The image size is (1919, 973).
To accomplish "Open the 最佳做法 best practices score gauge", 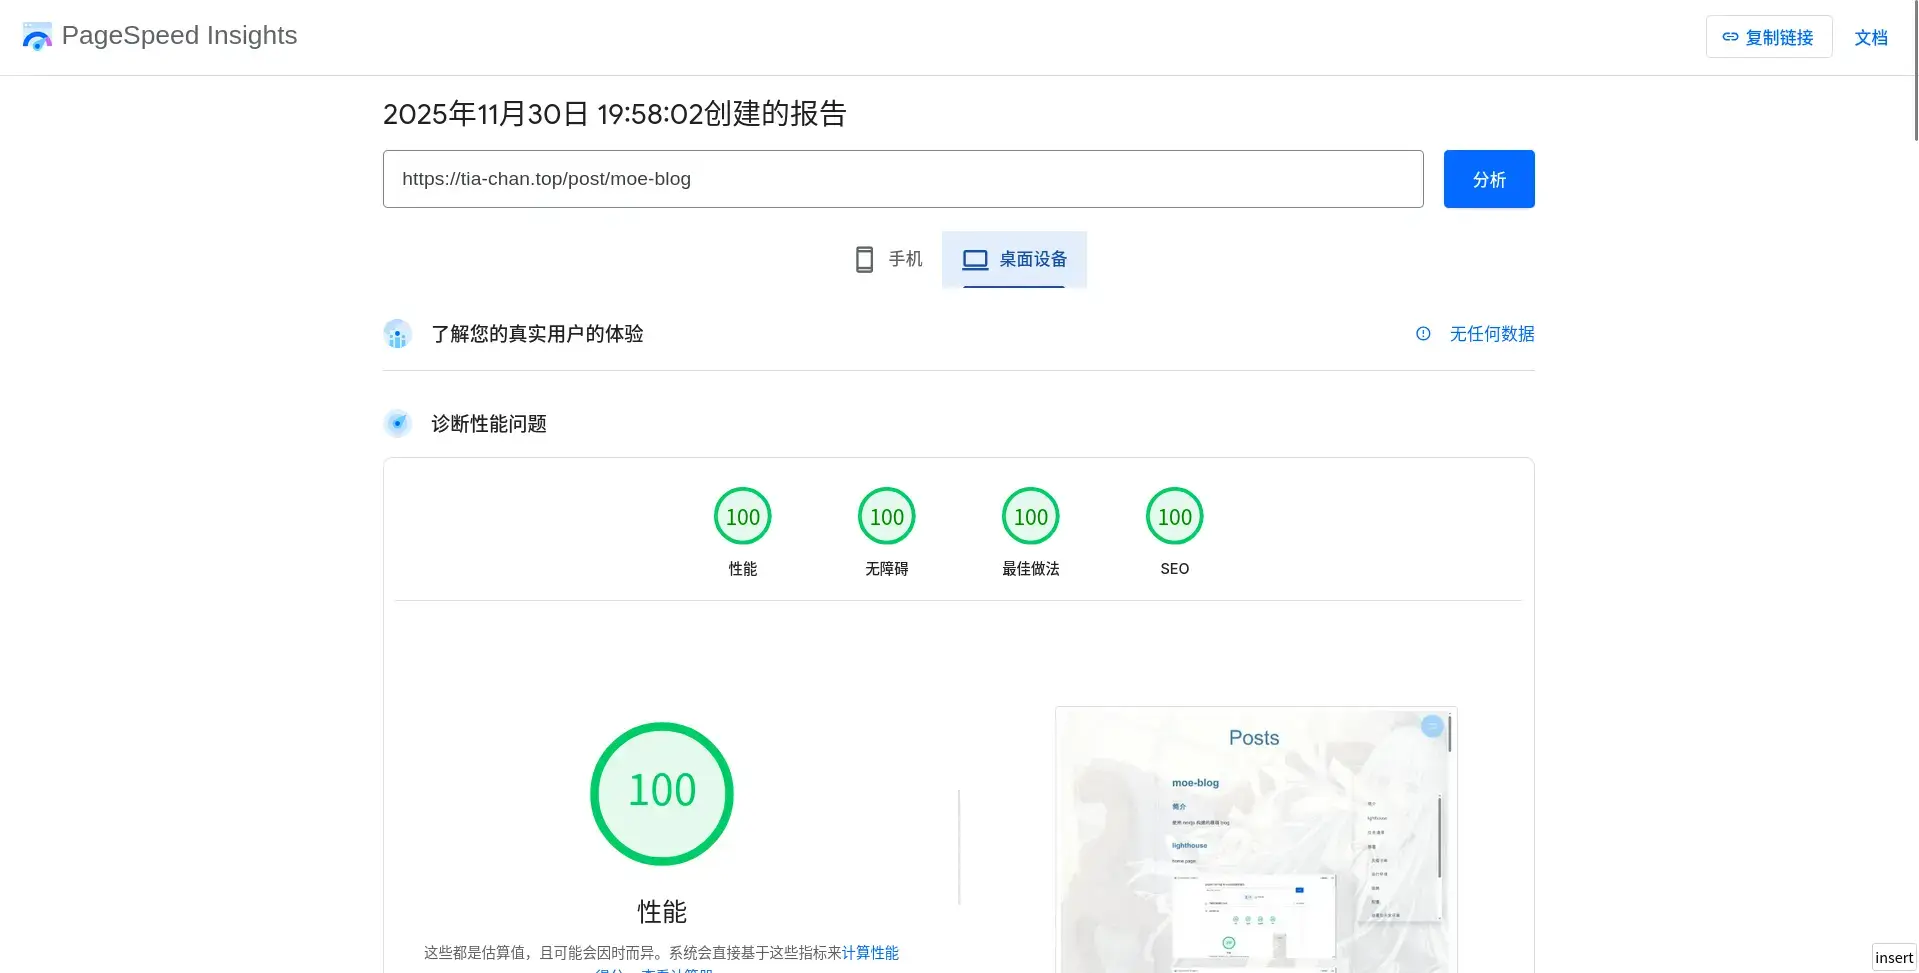I will 1030,517.
